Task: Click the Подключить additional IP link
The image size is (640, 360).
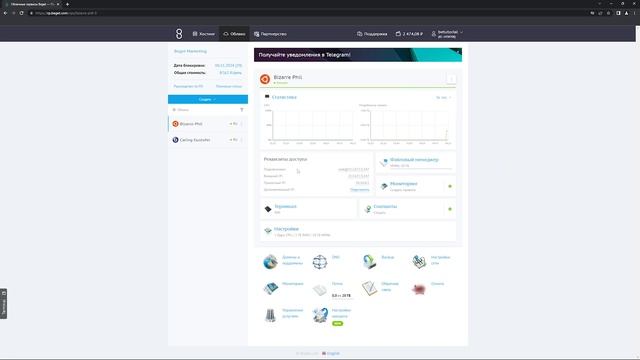Action: (360, 190)
